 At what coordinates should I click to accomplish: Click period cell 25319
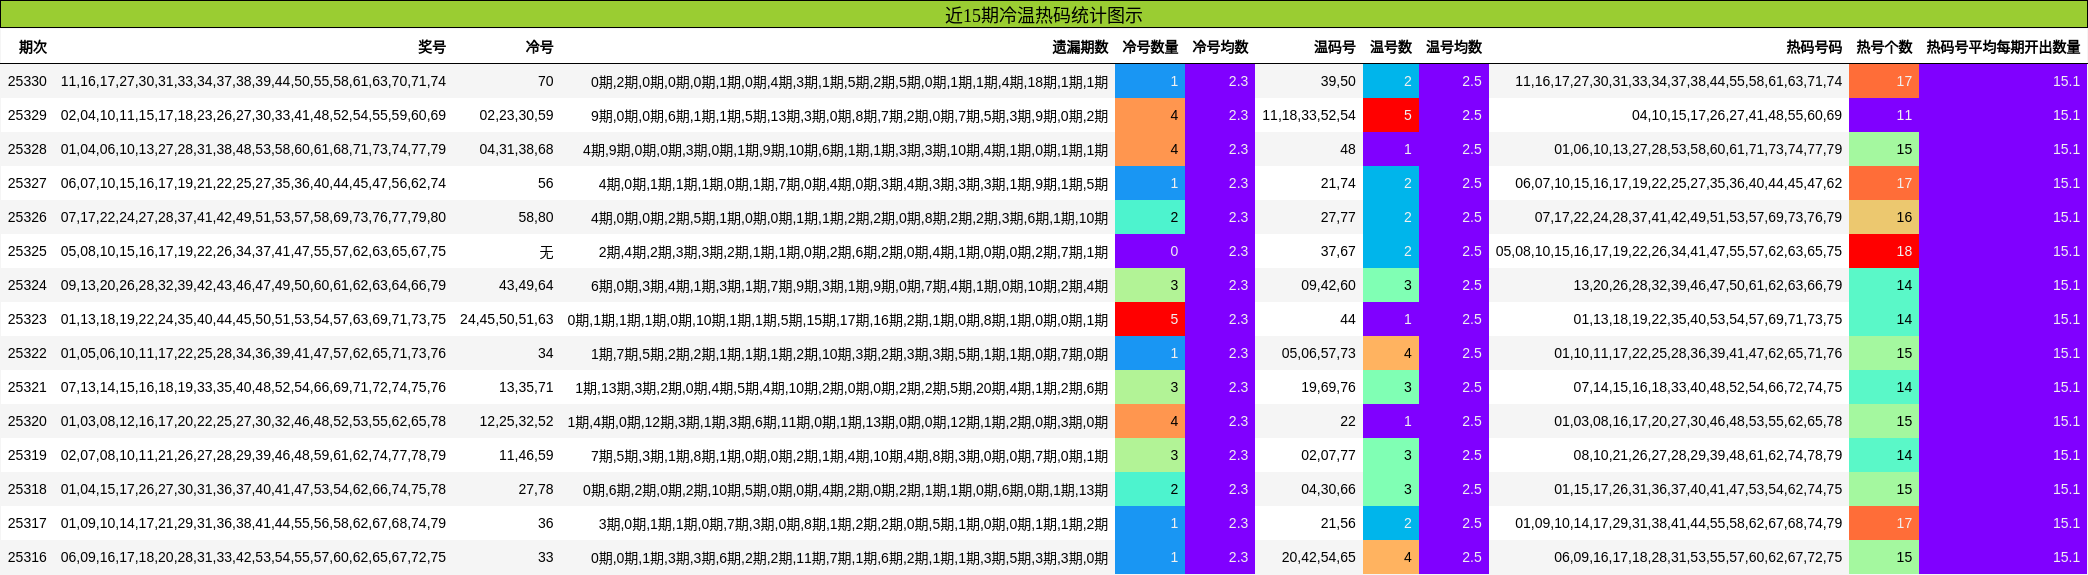point(27,455)
